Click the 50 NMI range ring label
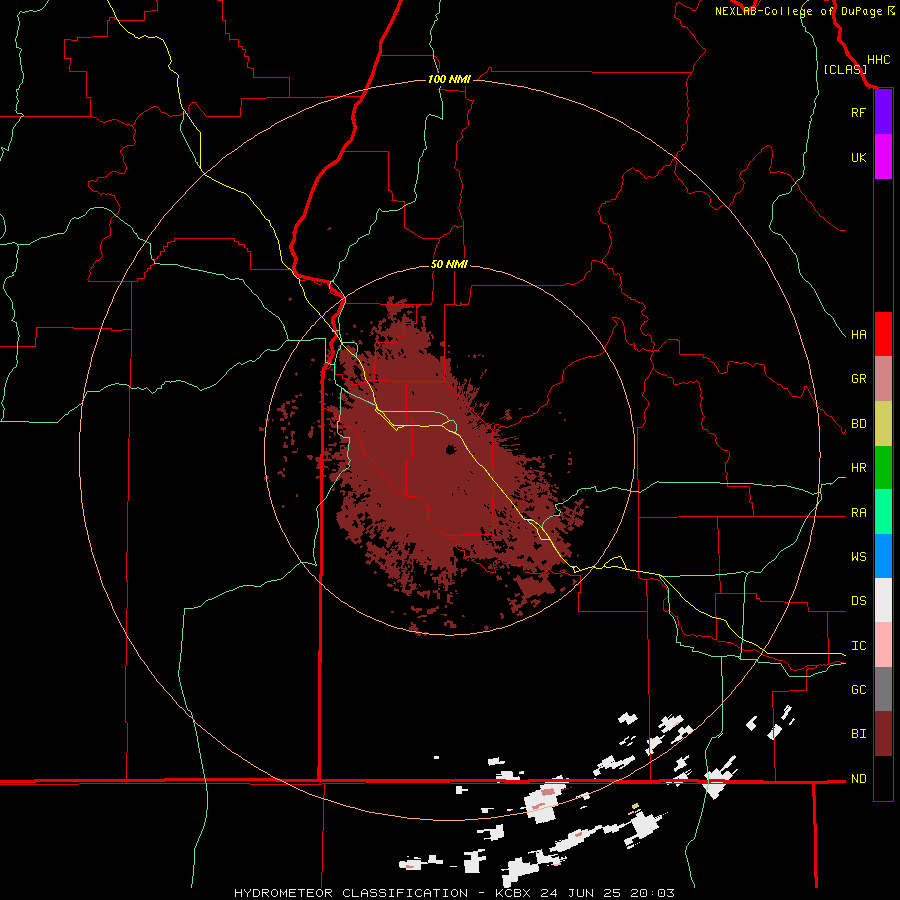Viewport: 900px width, 900px height. (x=449, y=265)
